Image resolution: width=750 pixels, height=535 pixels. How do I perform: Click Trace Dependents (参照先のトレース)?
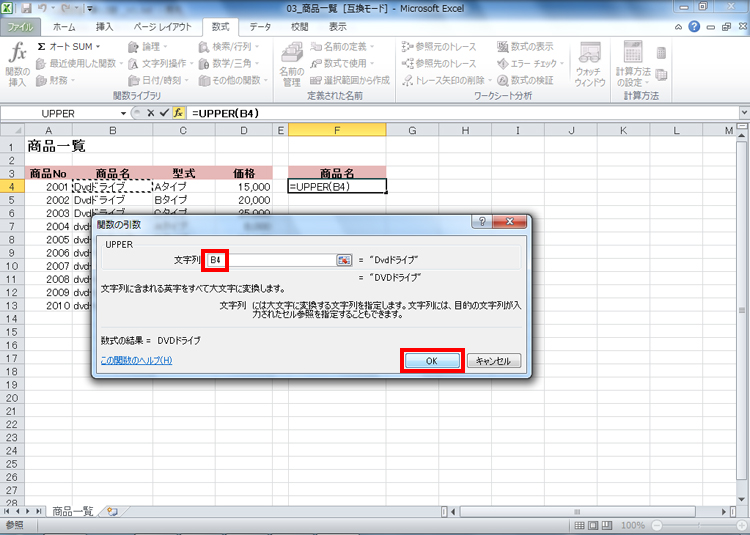tap(439, 63)
